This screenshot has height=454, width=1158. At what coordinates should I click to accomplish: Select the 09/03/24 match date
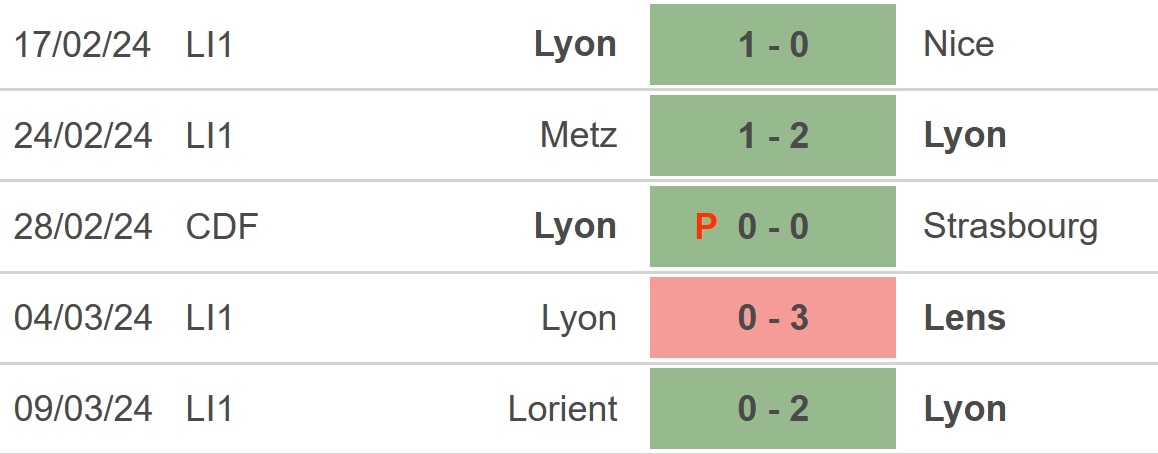coord(83,408)
